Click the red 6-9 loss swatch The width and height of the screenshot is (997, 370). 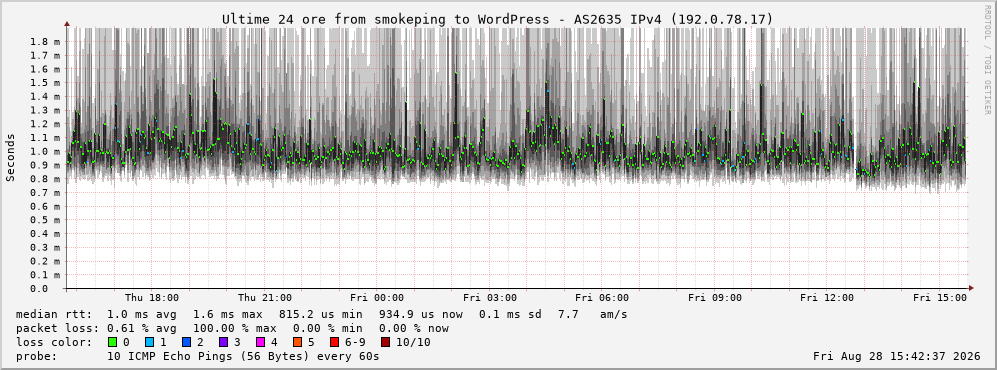tap(334, 343)
